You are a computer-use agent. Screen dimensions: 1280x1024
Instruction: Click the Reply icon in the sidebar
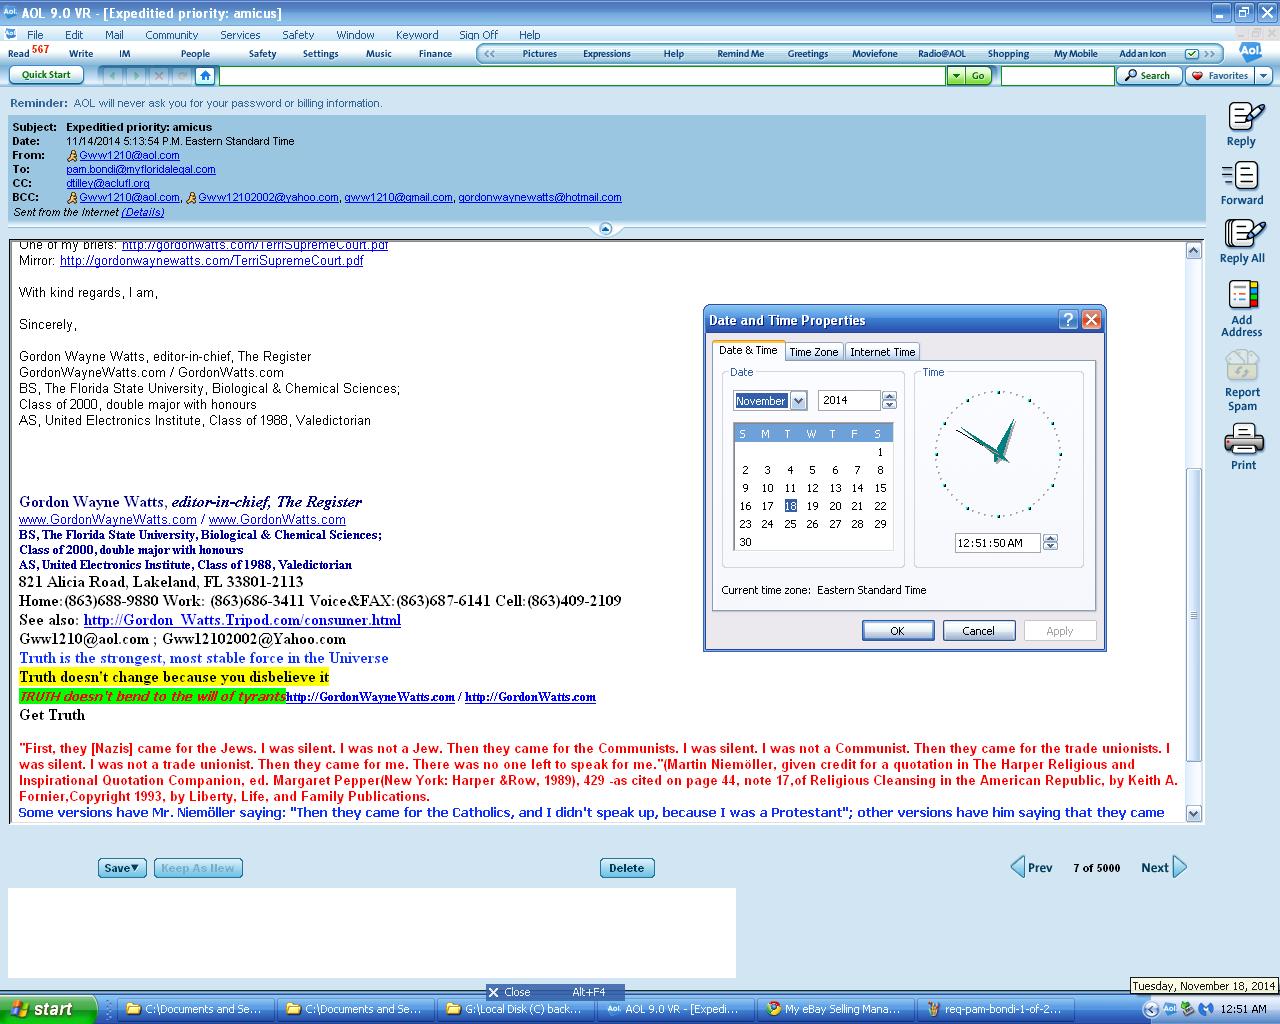[1245, 117]
